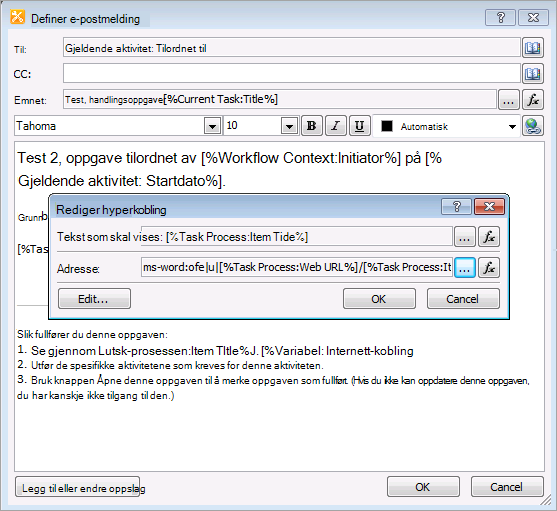Screen dimensions: 557x511
Task: Open address book for CC field
Action: [532, 74]
